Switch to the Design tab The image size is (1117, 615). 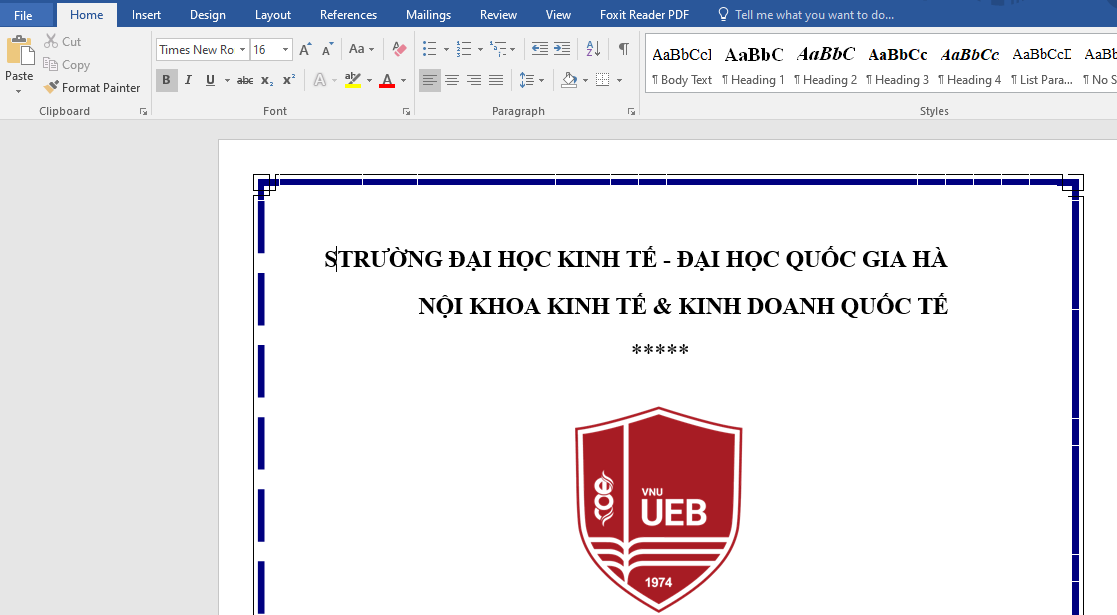207,15
